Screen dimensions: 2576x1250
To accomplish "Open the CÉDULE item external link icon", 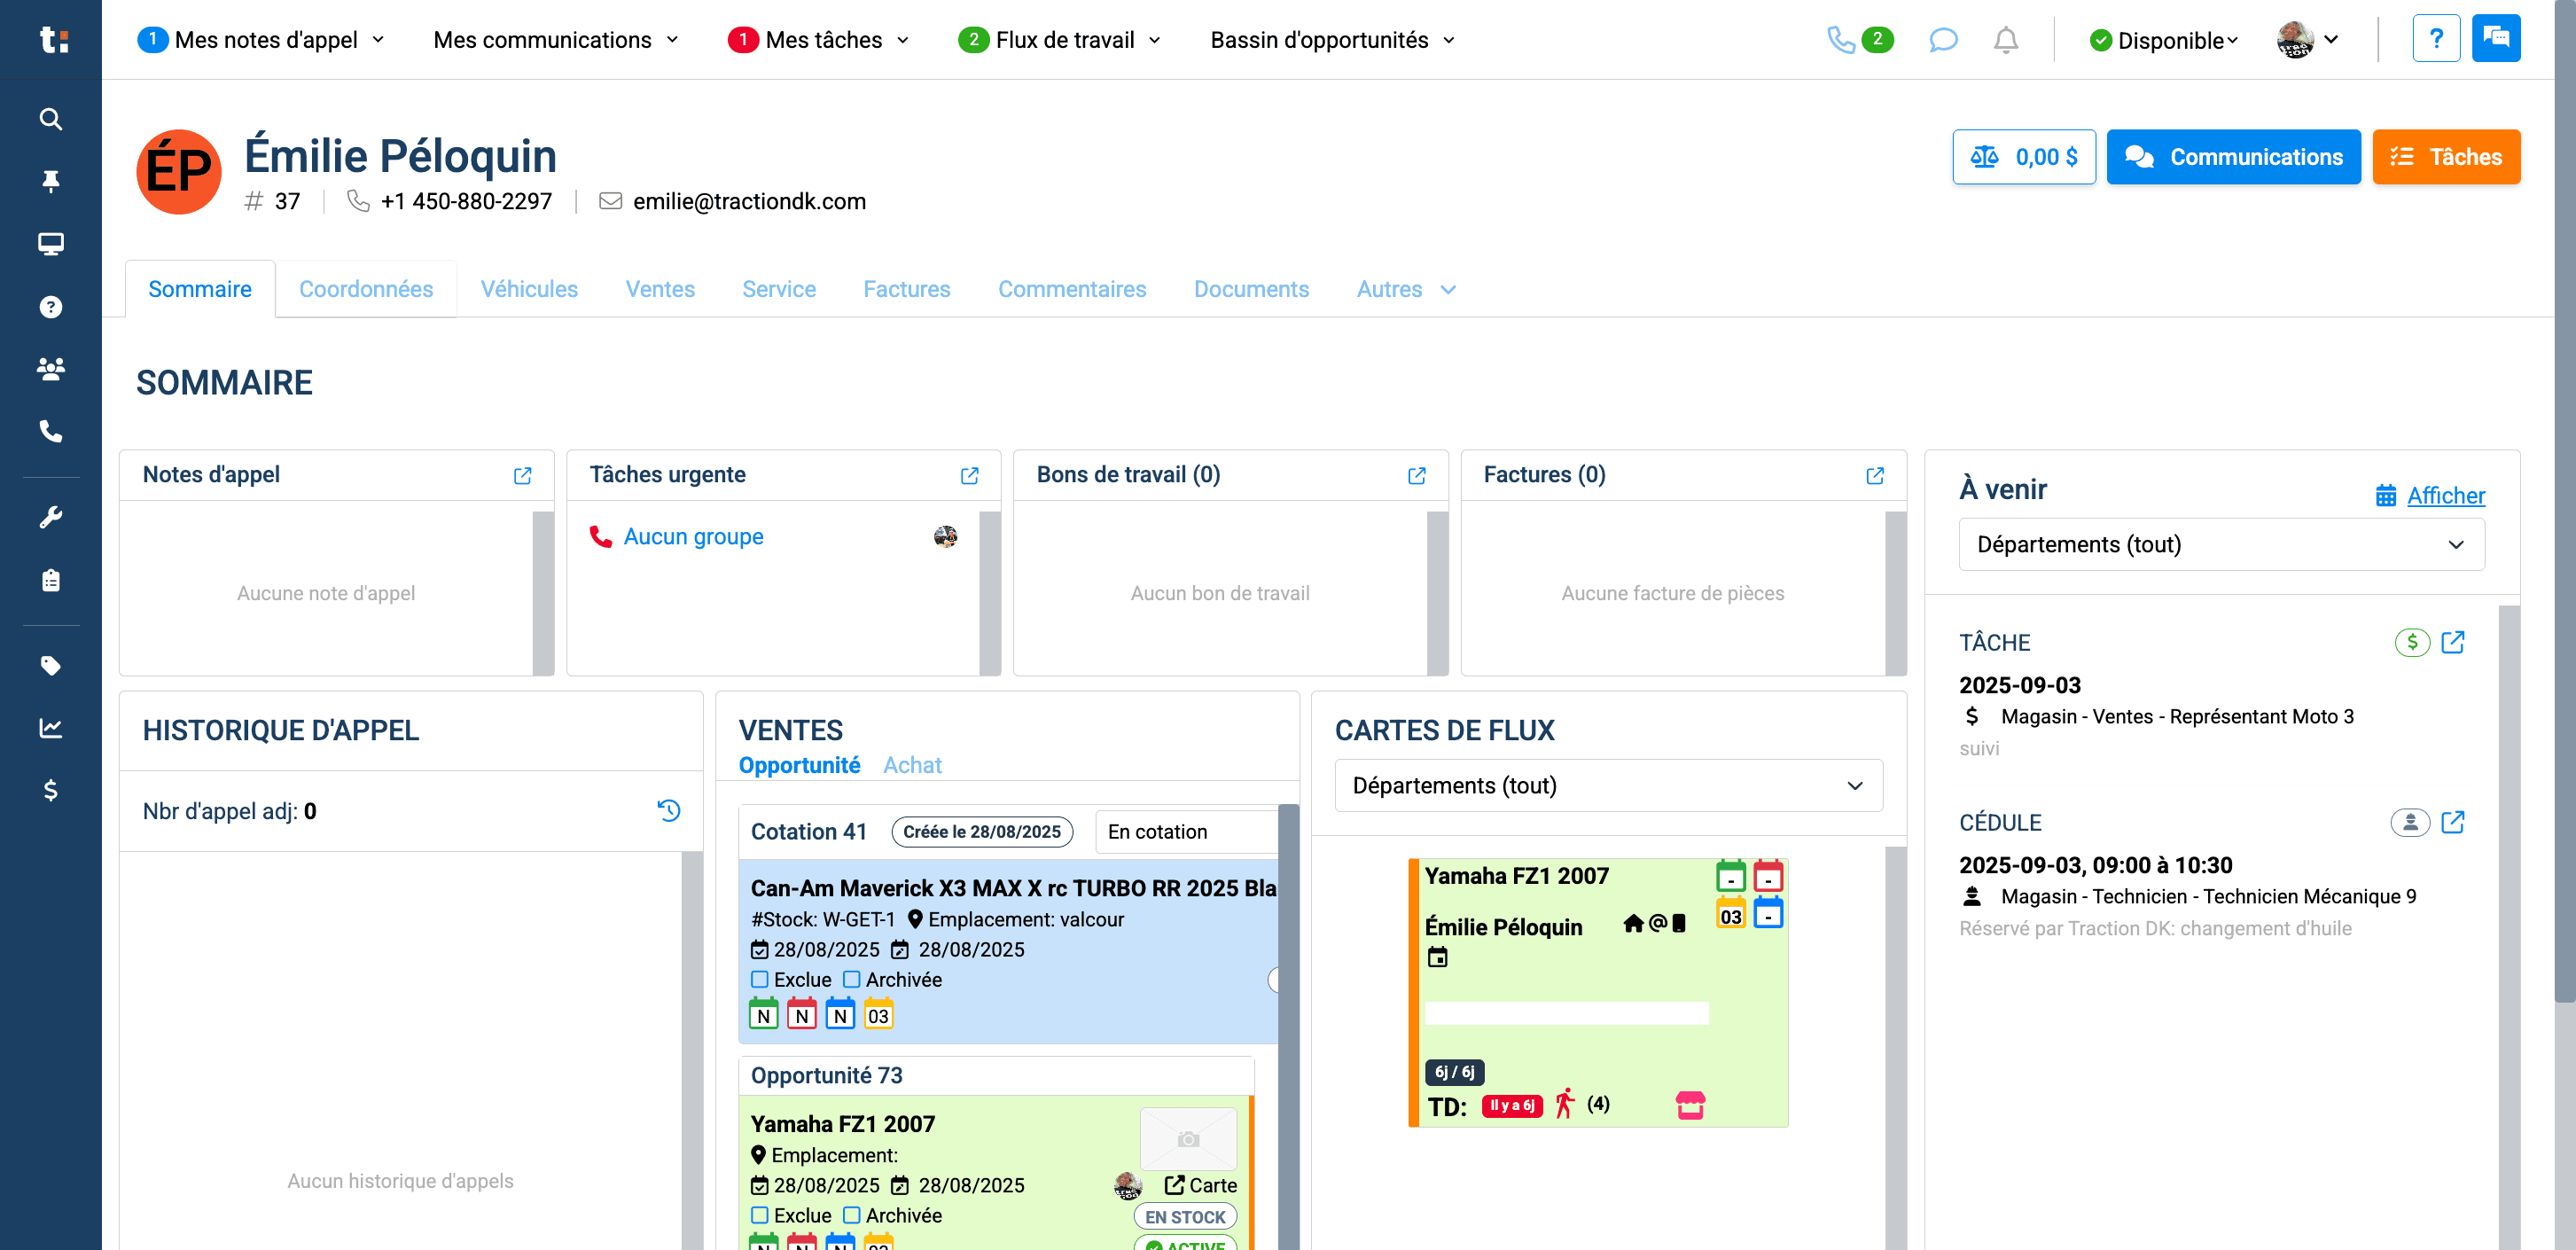I will click(2452, 822).
